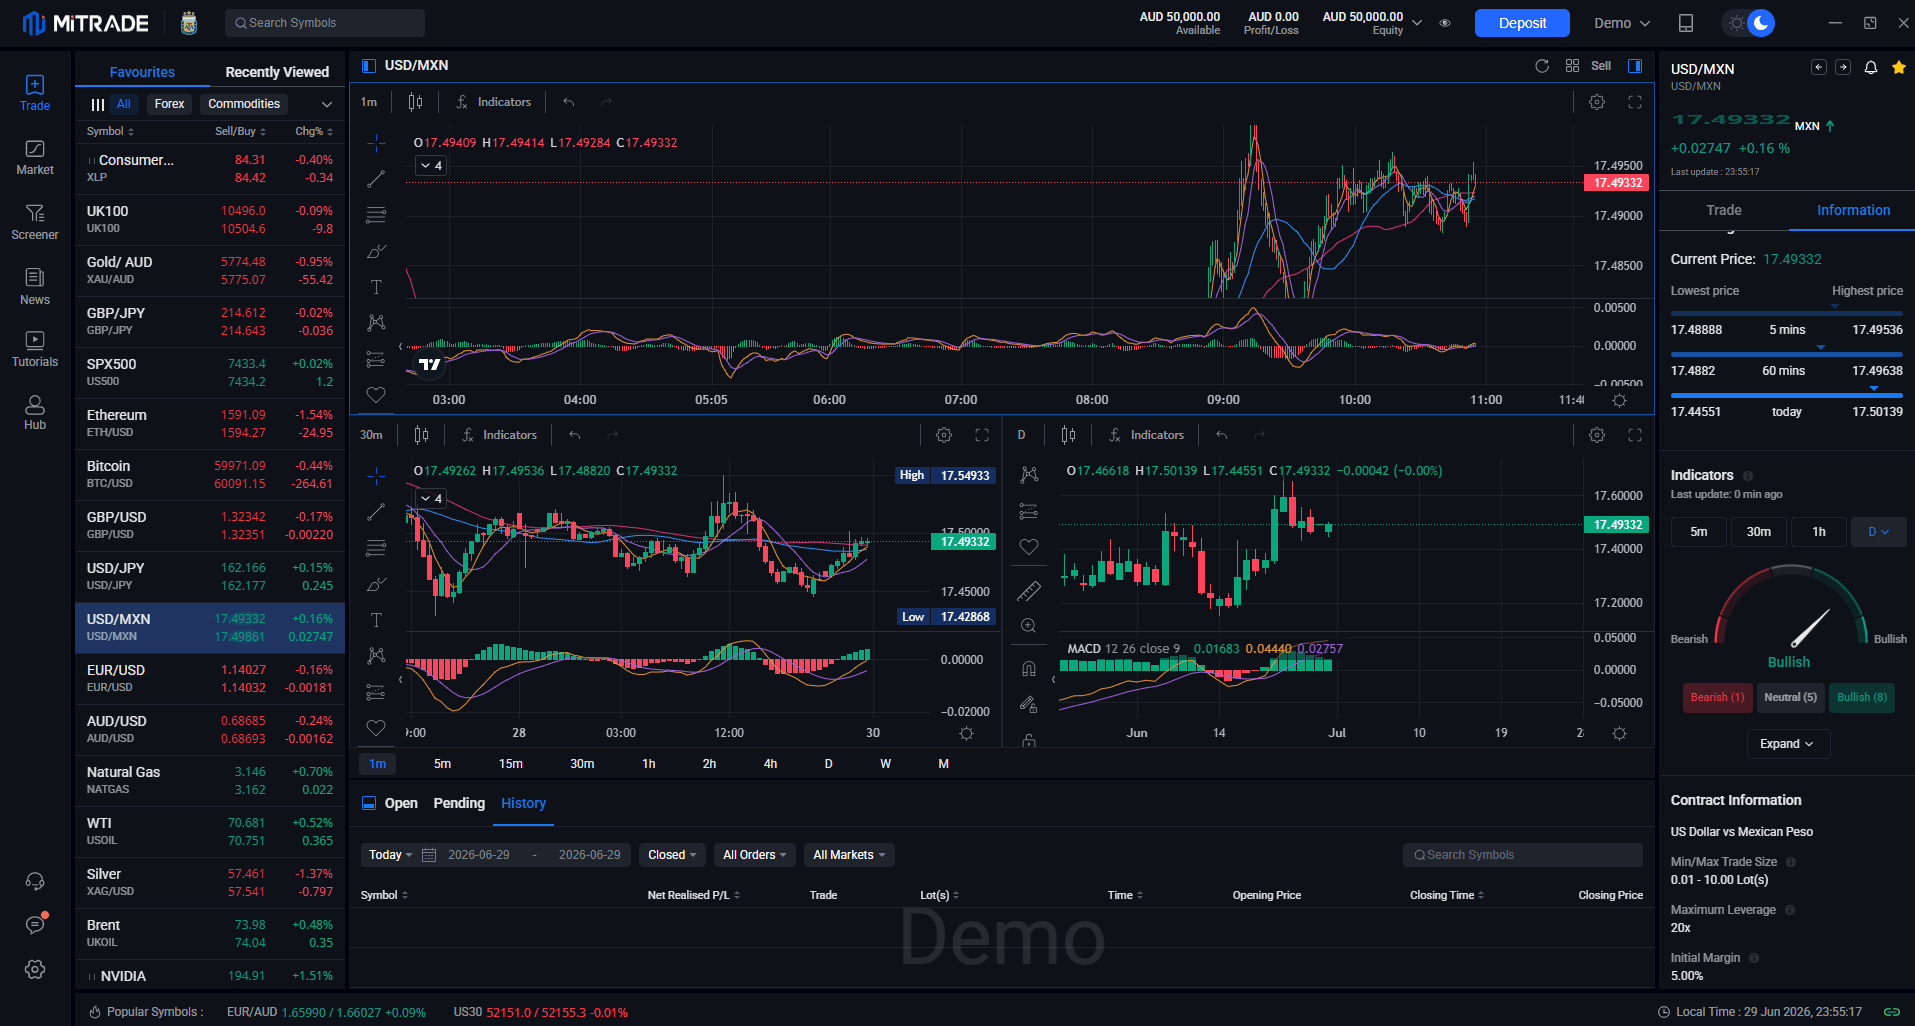This screenshot has height=1026, width=1915.
Task: Open the Market section in sidebar
Action: coord(35,158)
